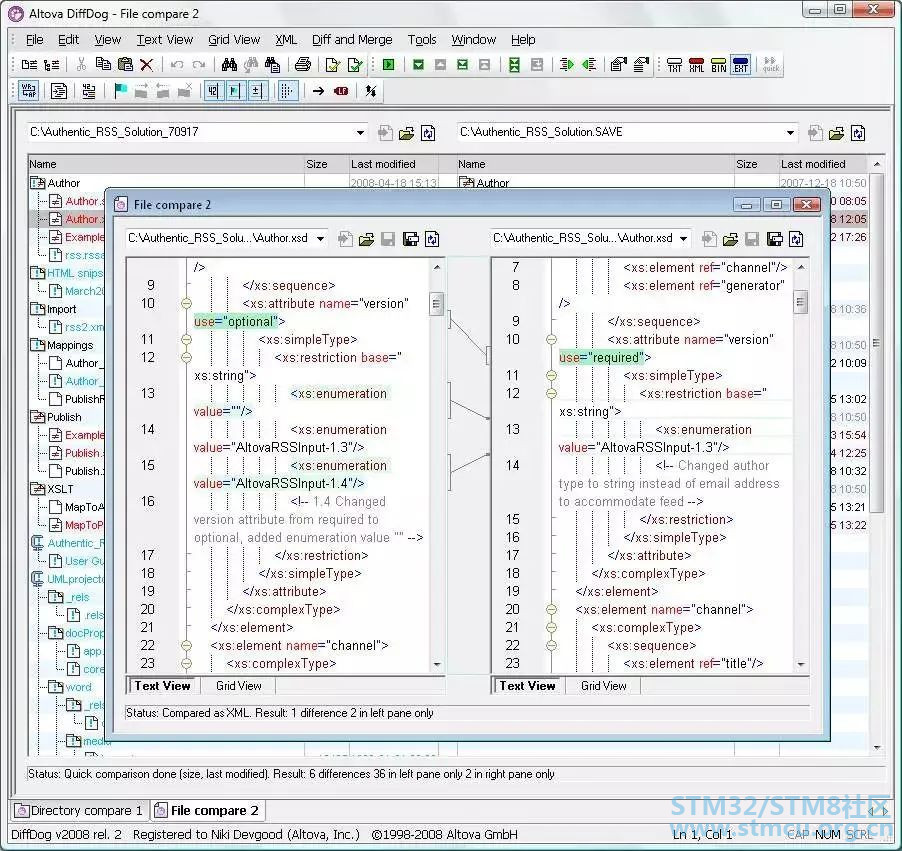
Task: Click the scissors Cut icon
Action: (81, 64)
